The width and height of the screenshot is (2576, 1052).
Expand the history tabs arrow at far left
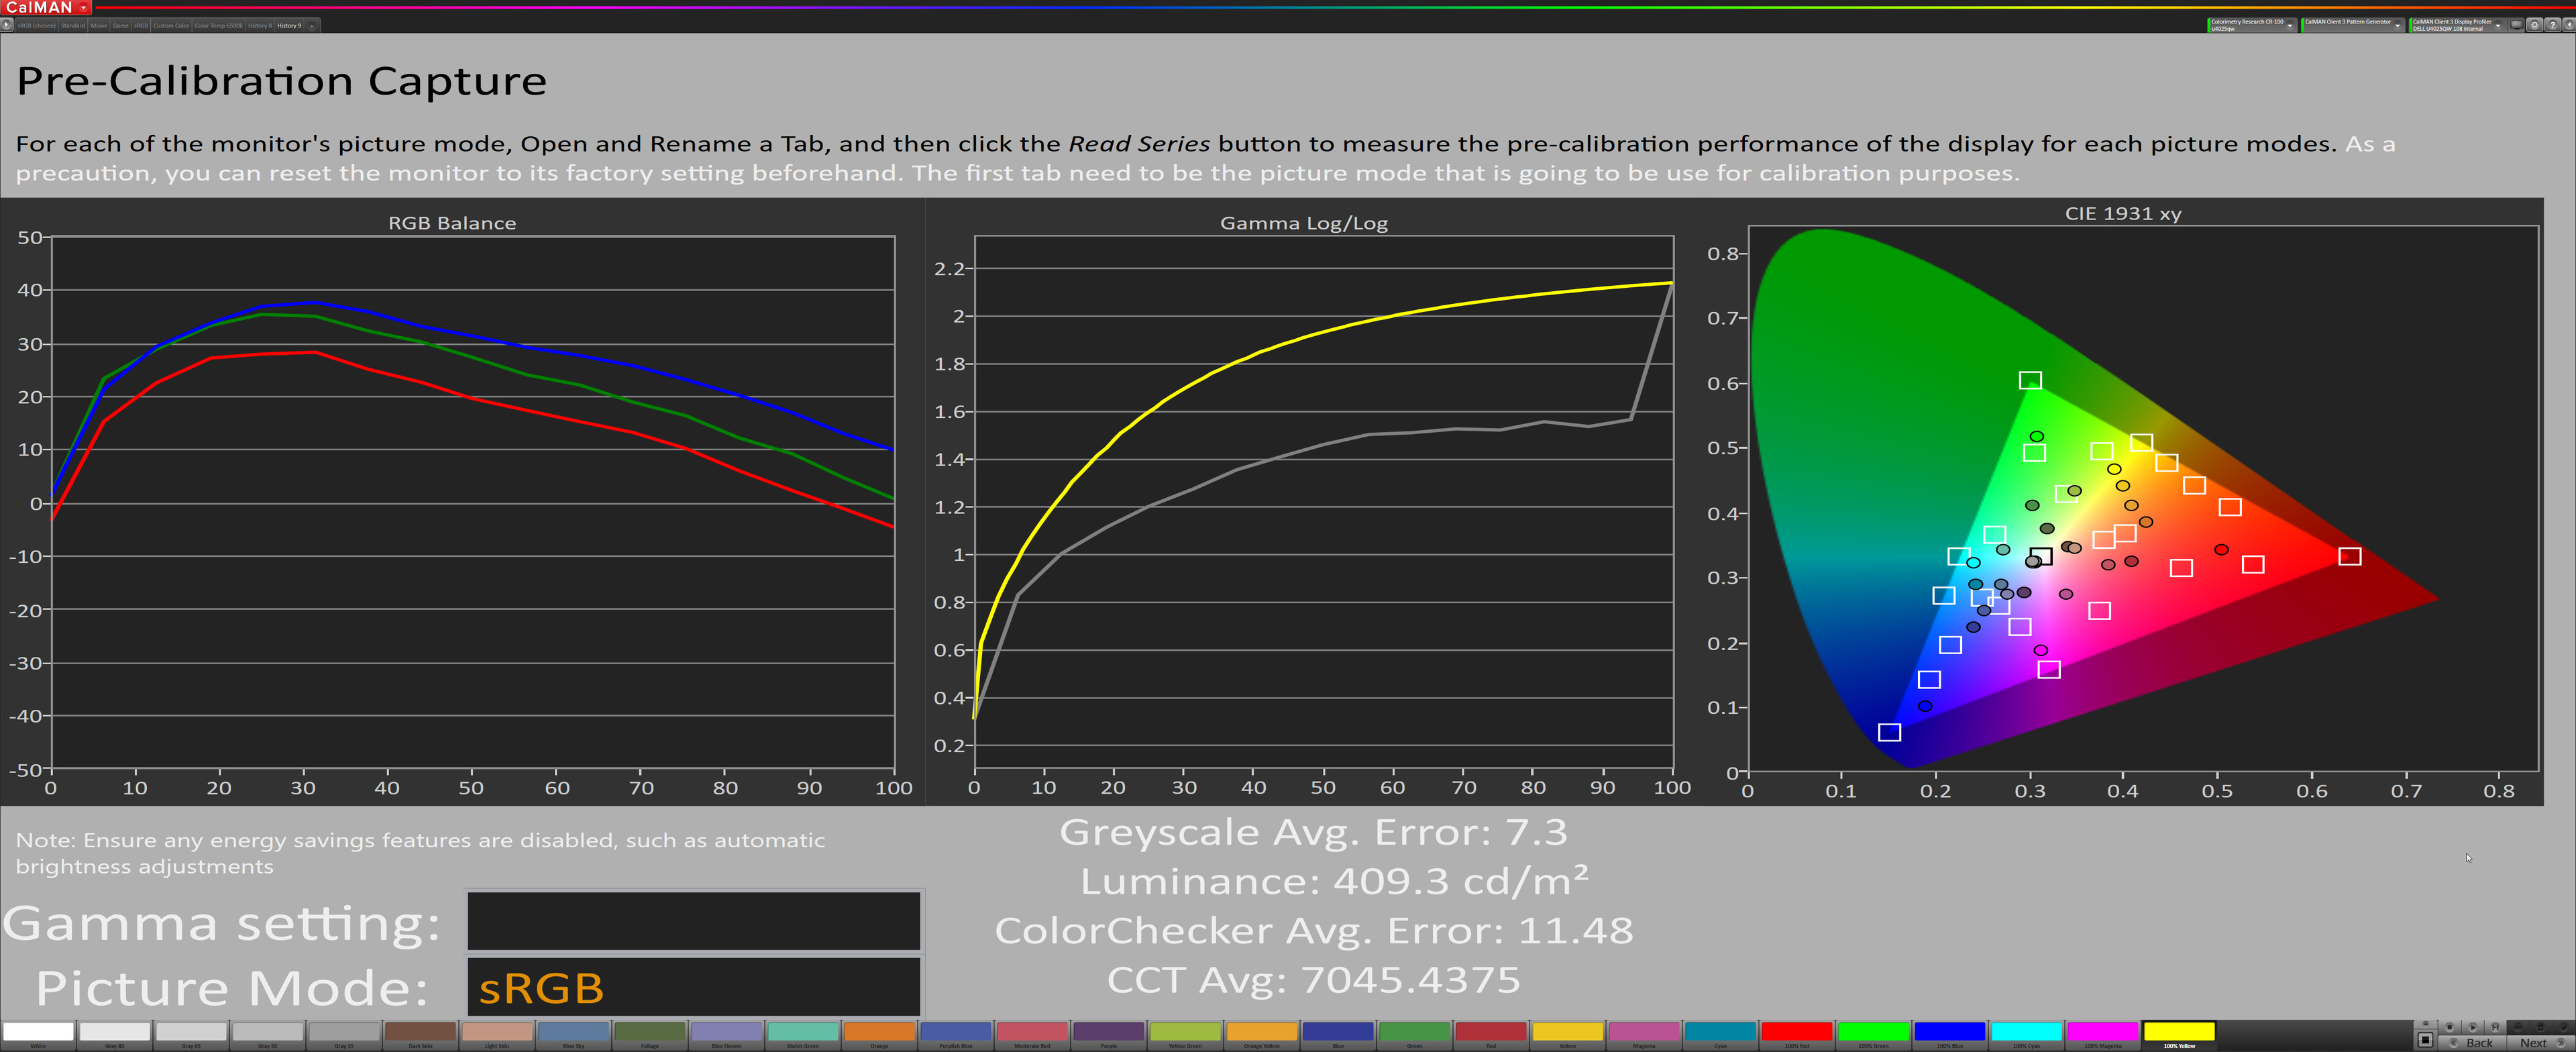coord(6,25)
